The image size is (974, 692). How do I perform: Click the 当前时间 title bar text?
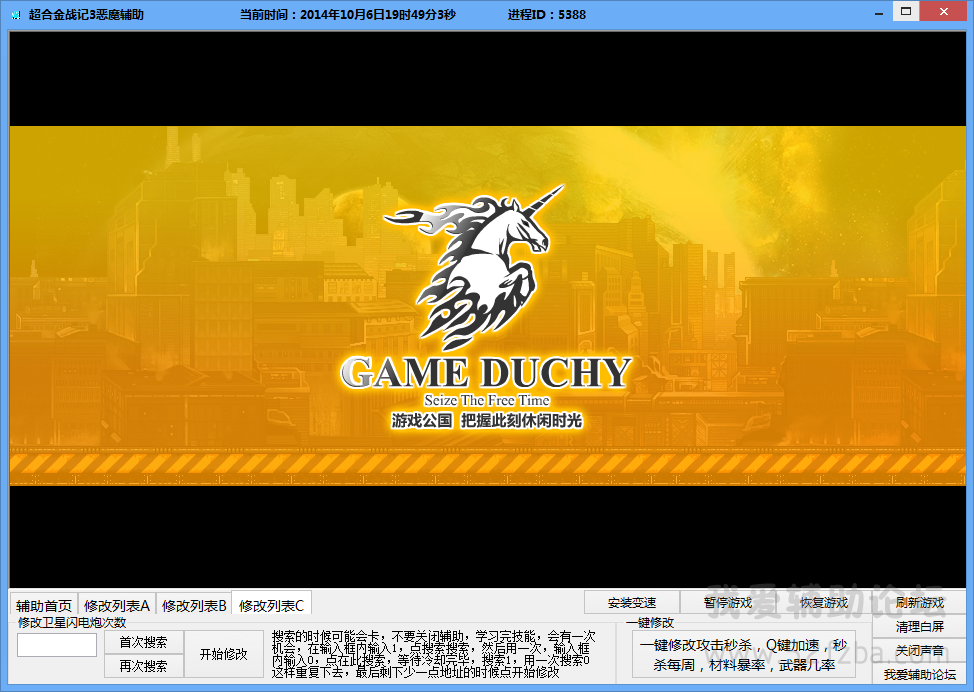[348, 14]
